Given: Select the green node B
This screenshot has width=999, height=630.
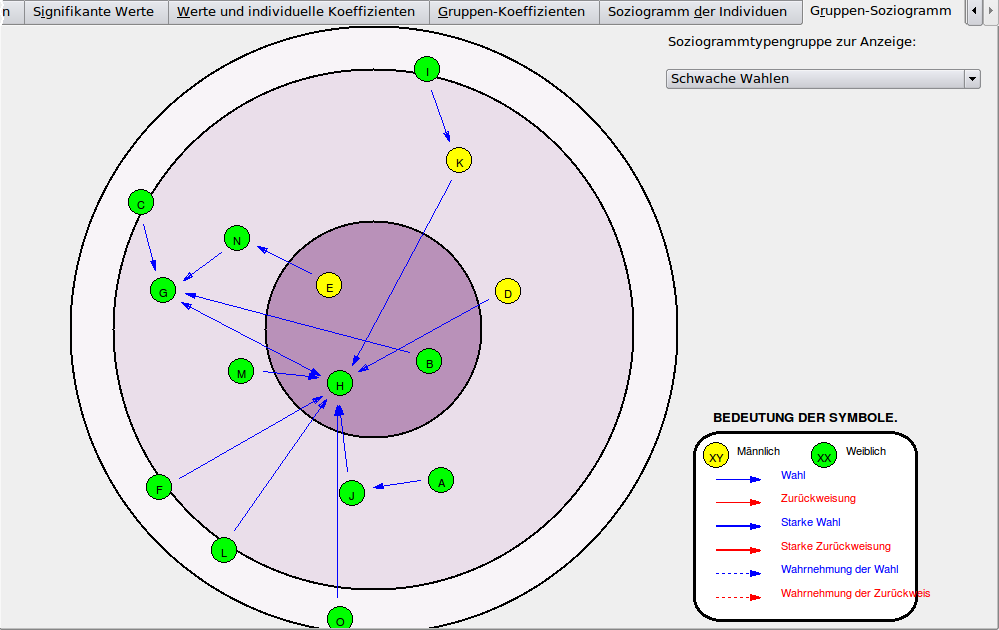Looking at the screenshot, I should [x=429, y=362].
